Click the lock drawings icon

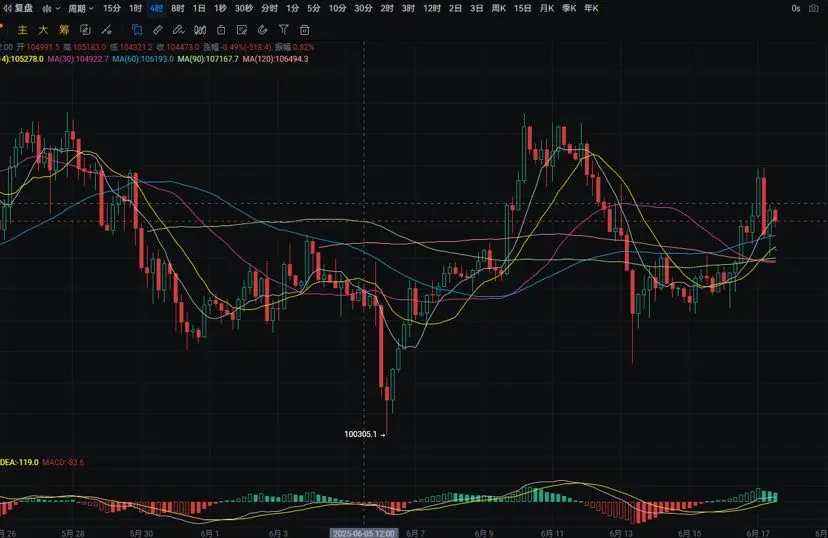tap(221, 30)
